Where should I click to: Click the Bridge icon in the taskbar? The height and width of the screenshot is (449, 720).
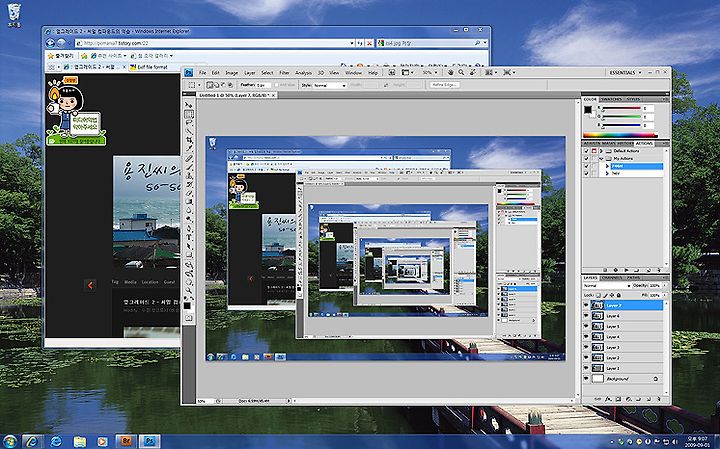(x=126, y=442)
